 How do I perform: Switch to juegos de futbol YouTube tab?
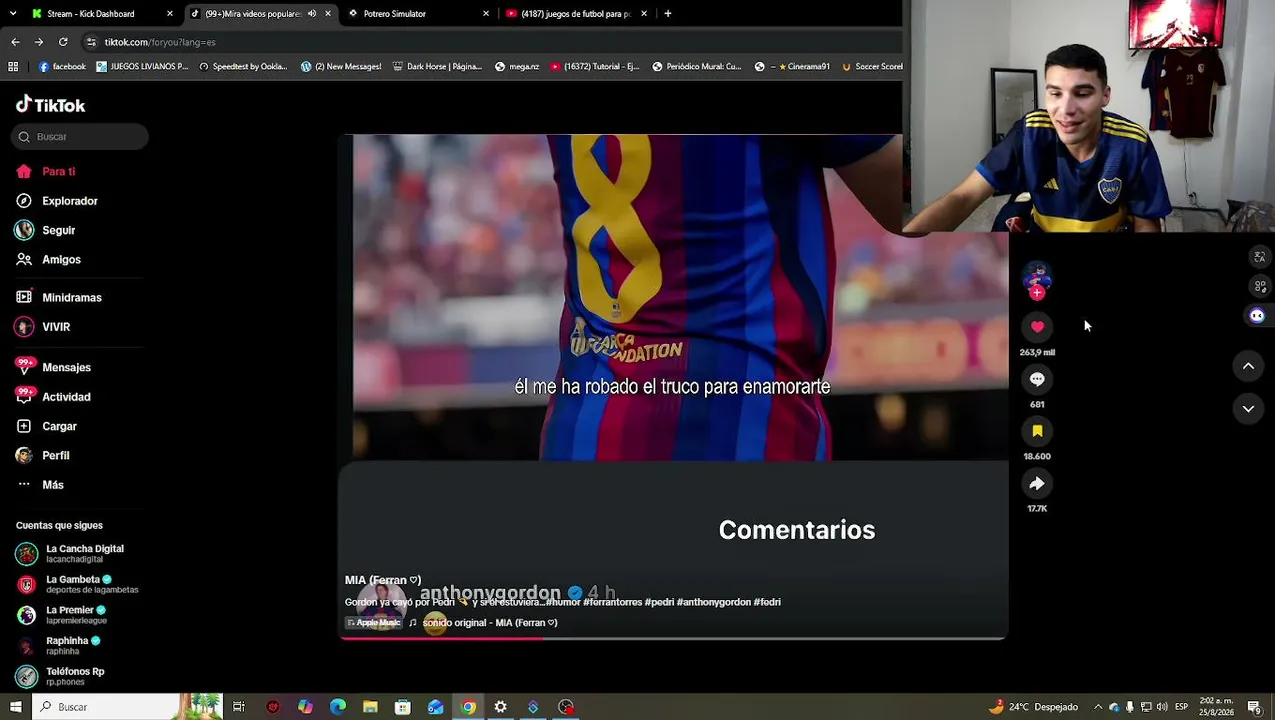coord(575,14)
